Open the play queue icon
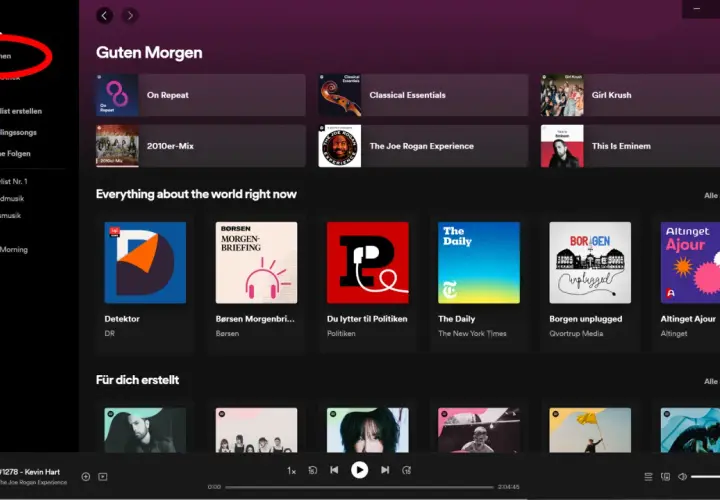 click(x=648, y=477)
